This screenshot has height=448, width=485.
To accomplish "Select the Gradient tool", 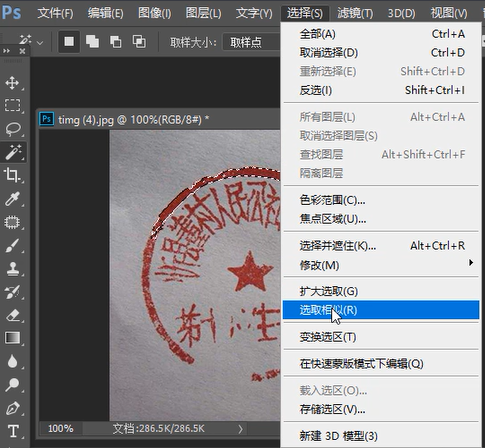I will (12, 338).
